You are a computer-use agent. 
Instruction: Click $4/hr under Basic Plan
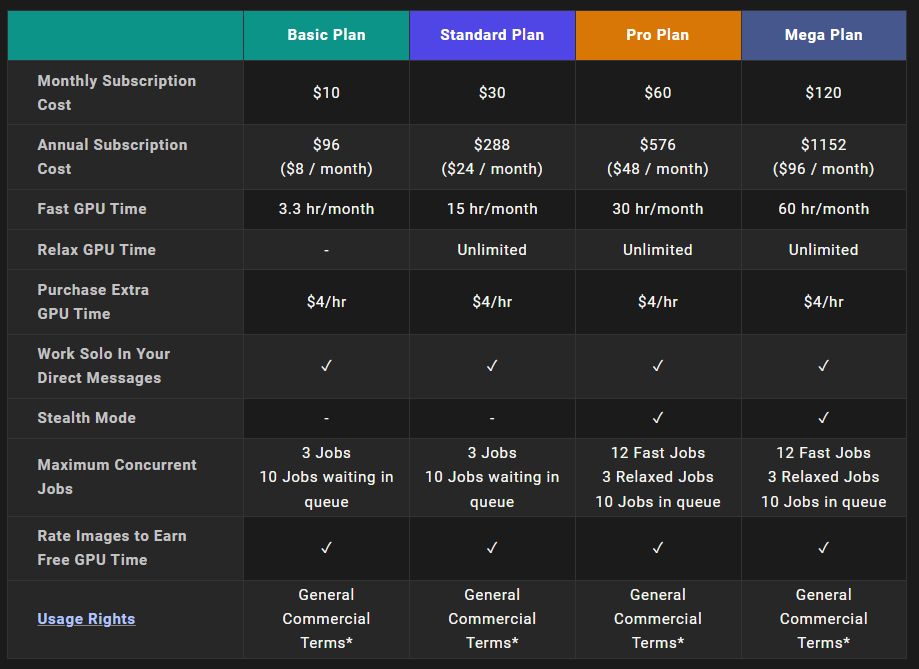click(x=326, y=302)
